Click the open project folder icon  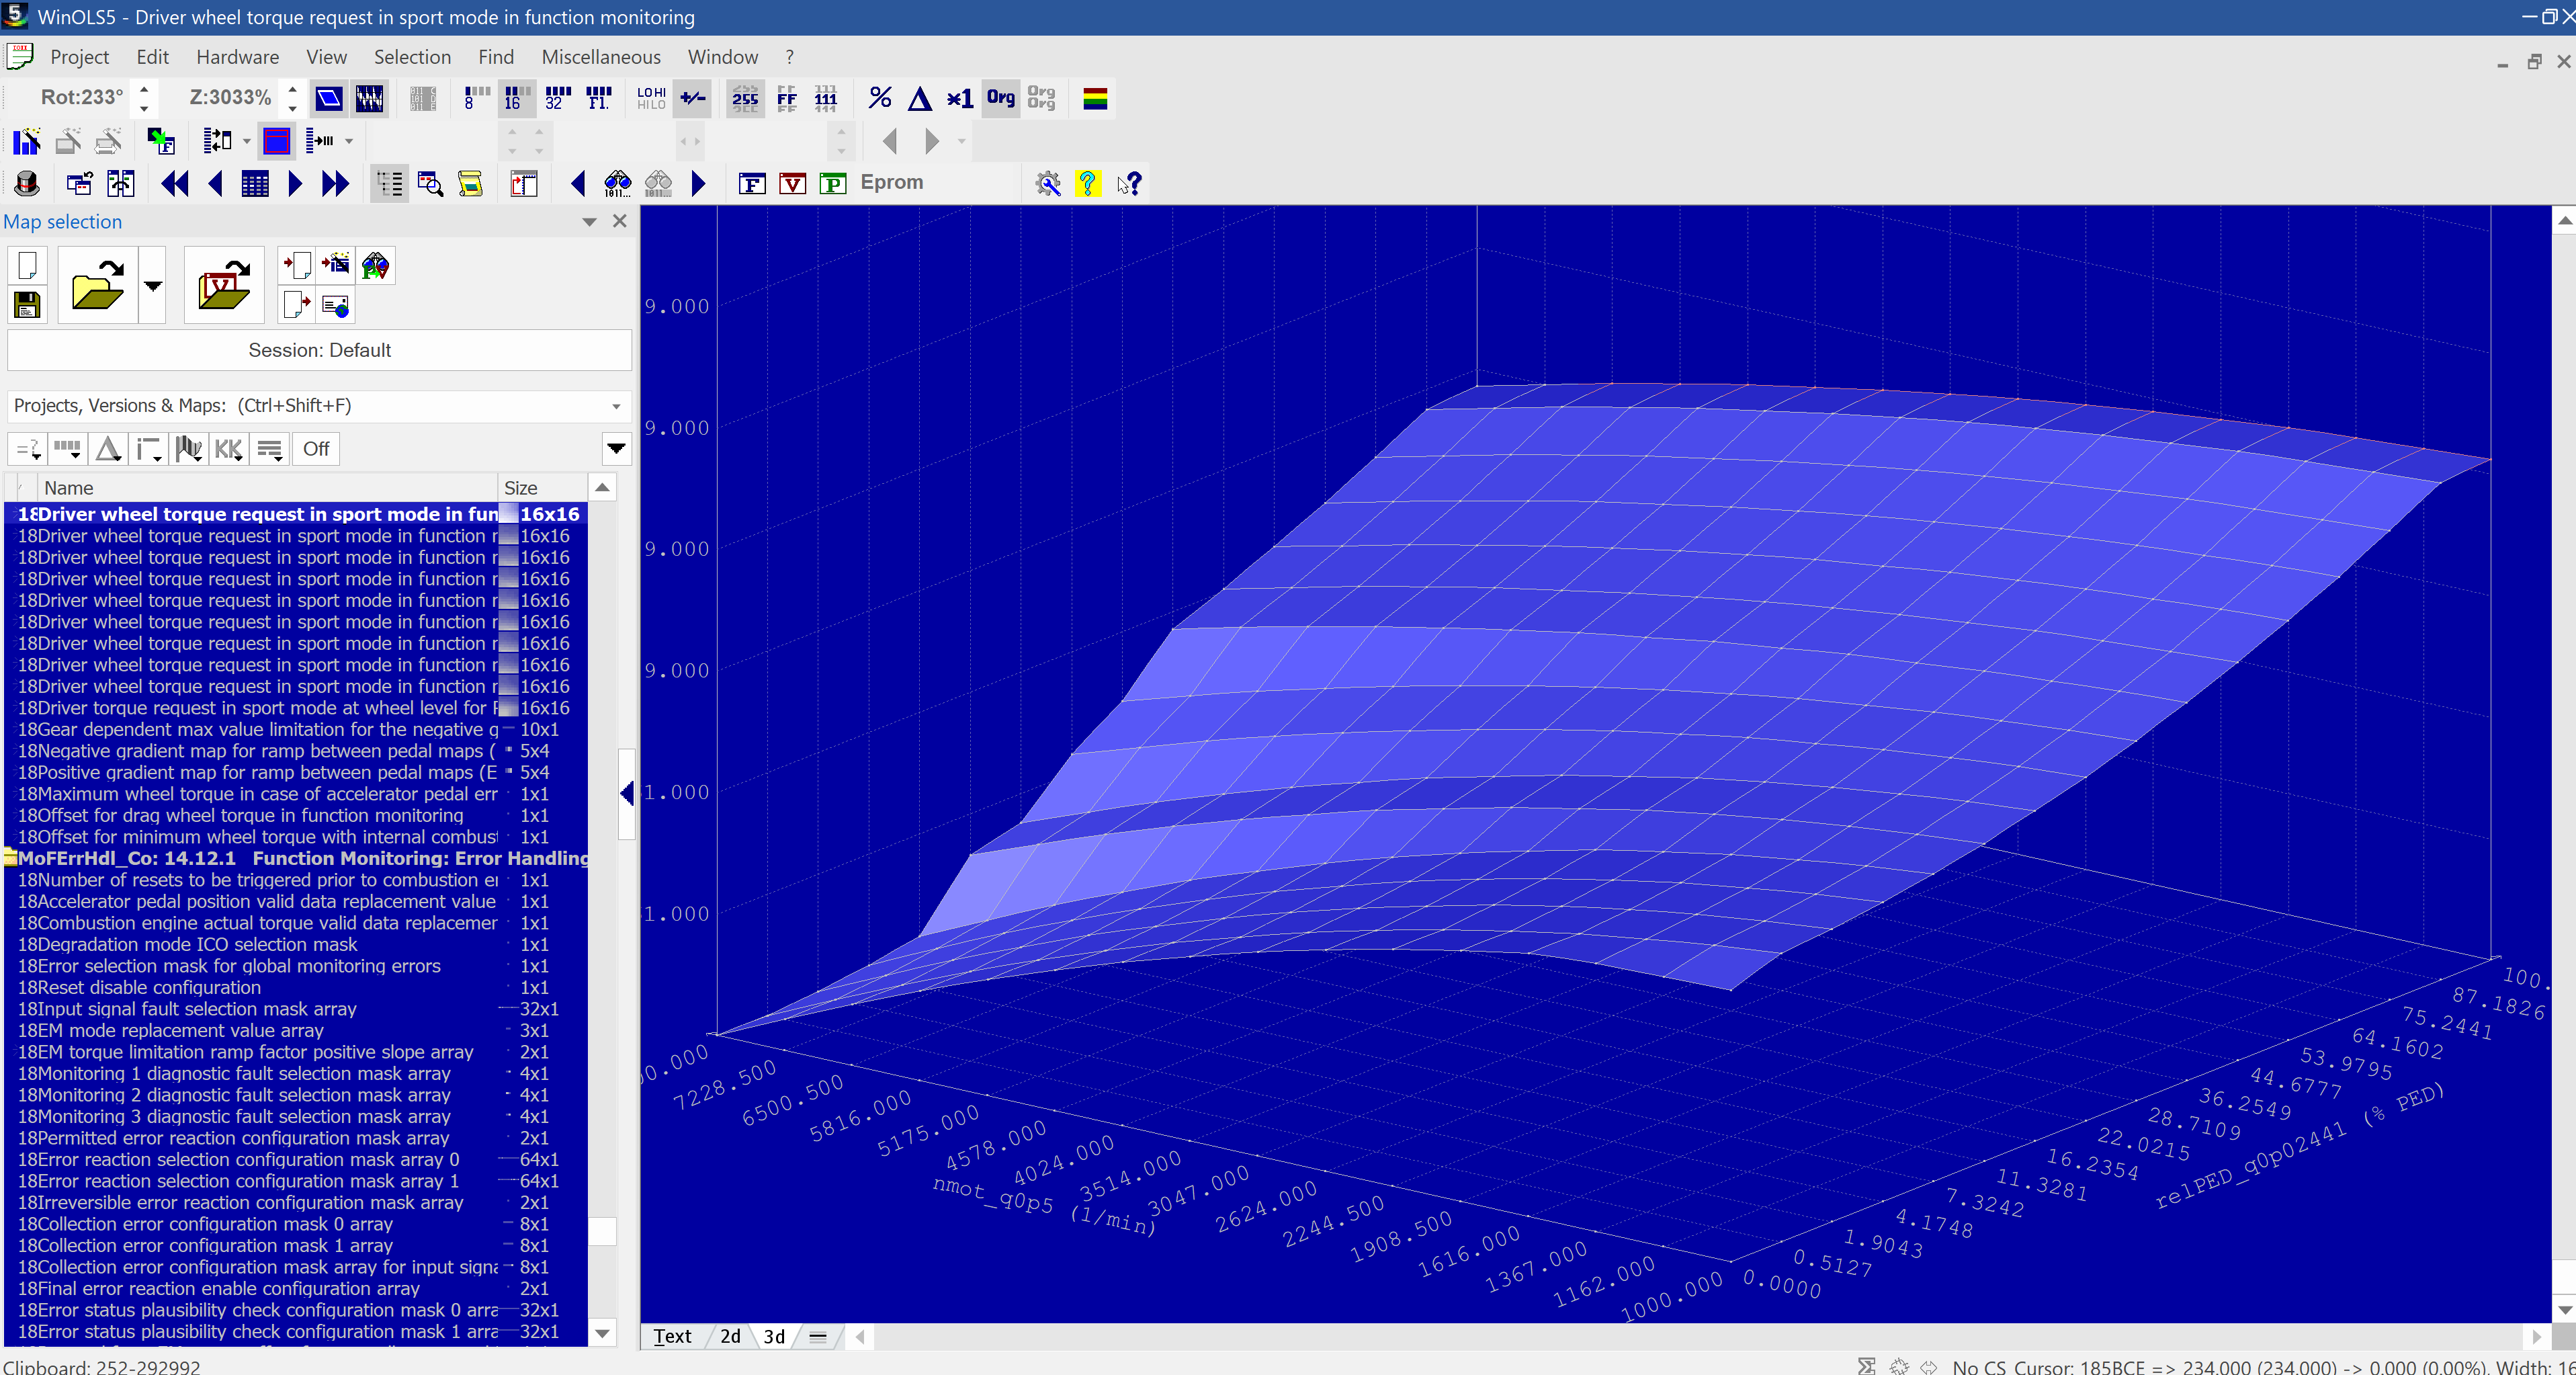click(x=98, y=285)
